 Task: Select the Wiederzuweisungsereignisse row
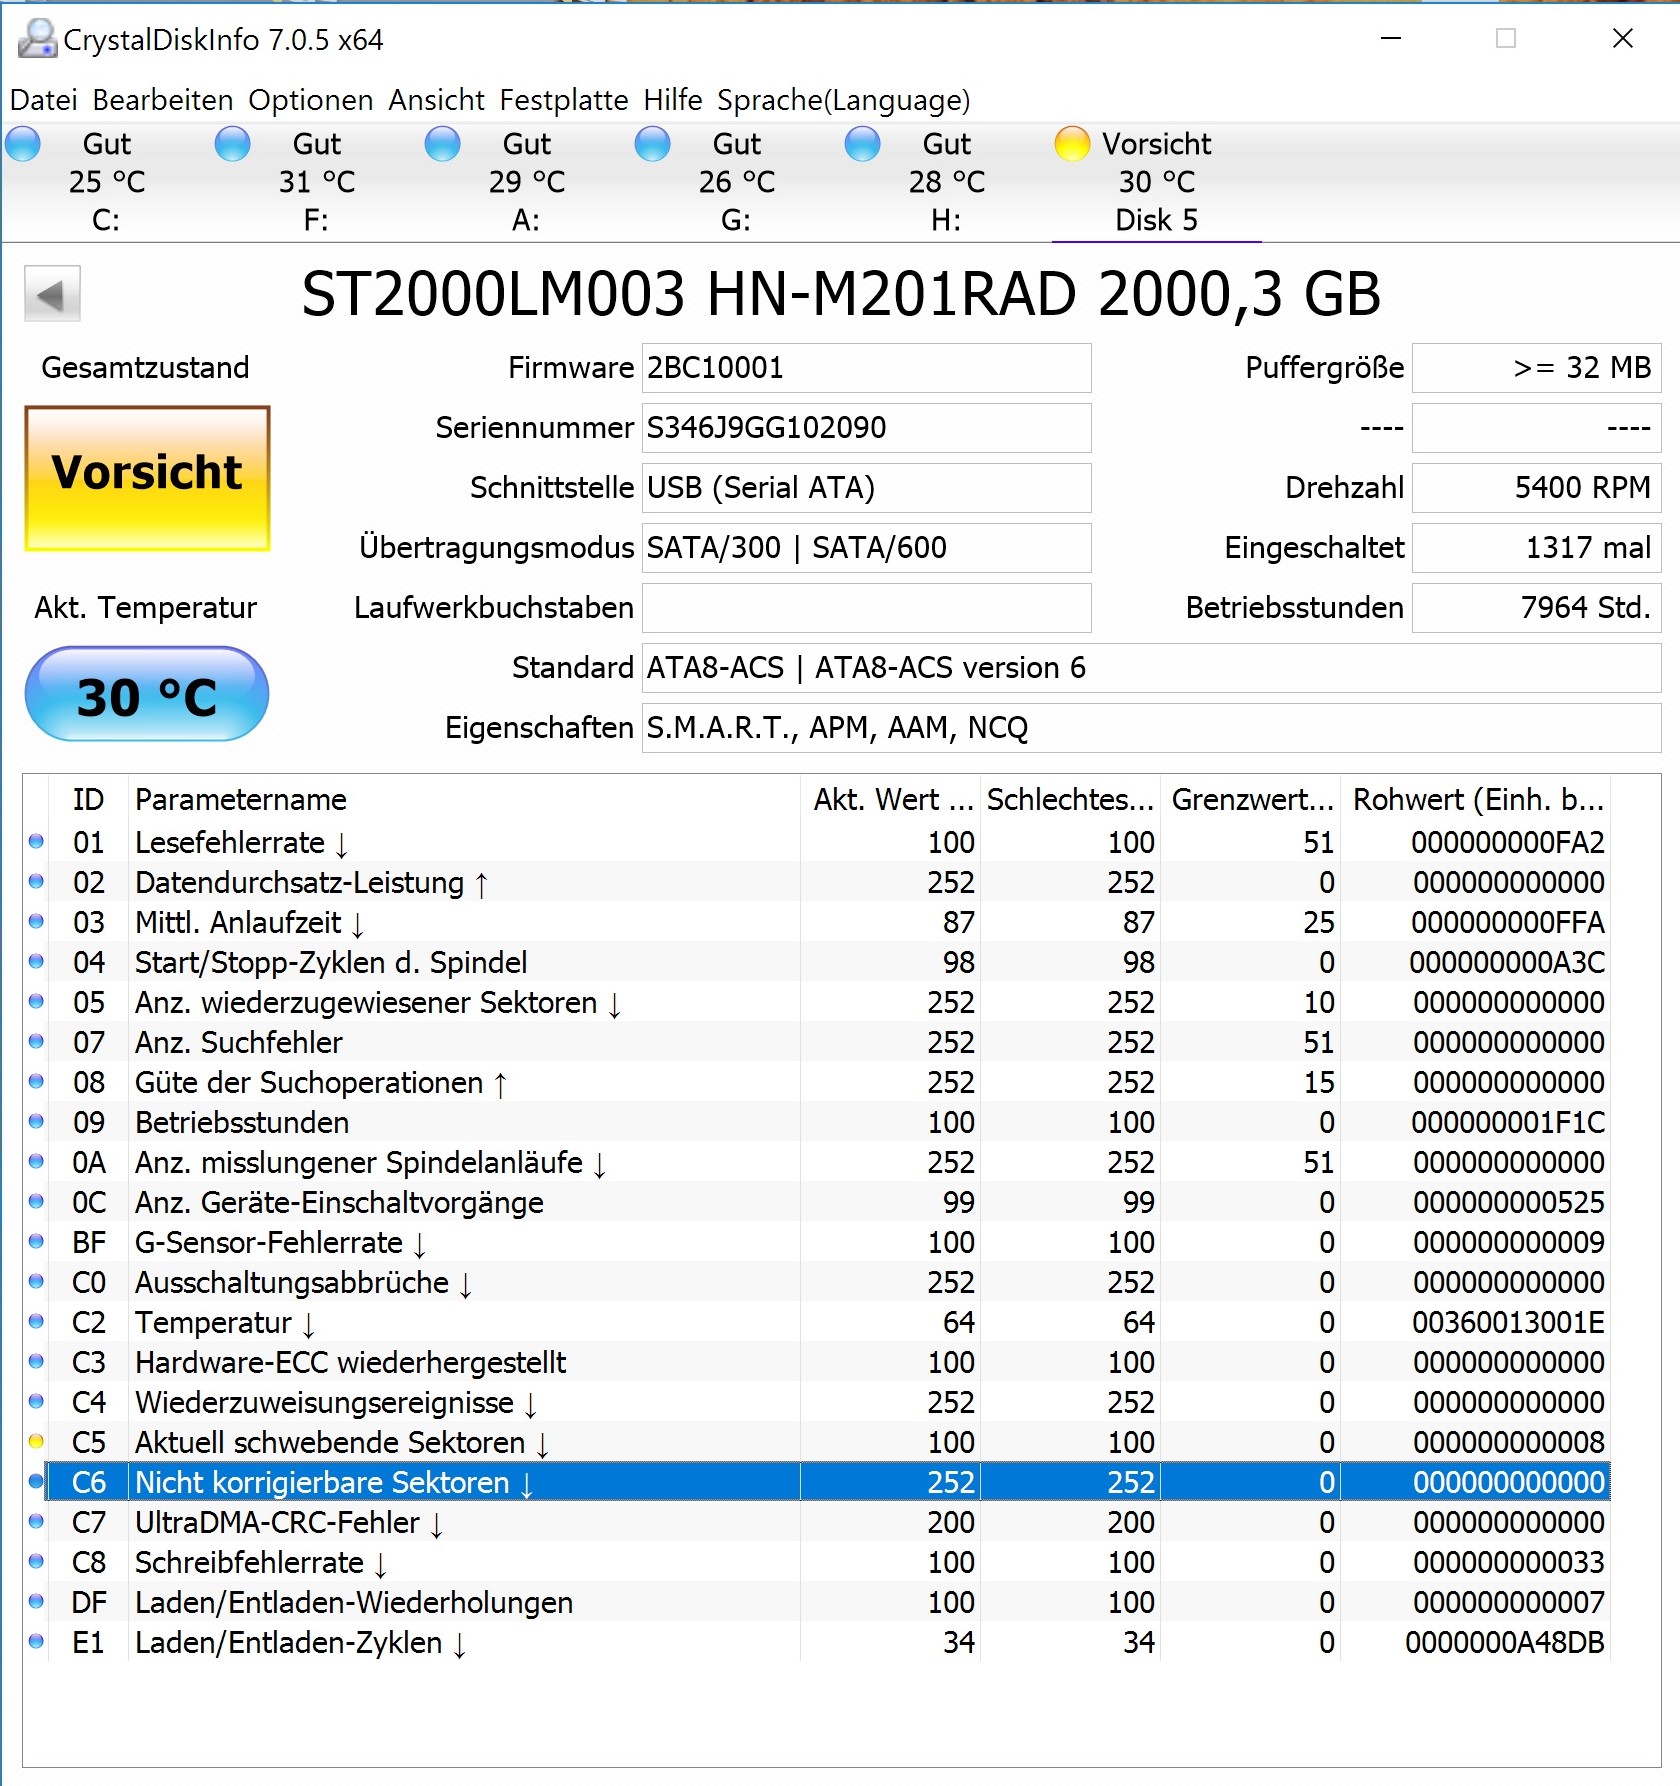click(x=817, y=1402)
